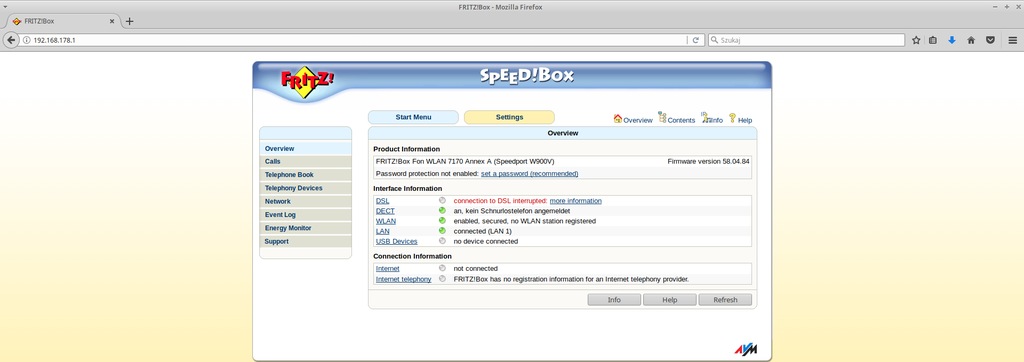Open Telephony Devices in the sidebar
This screenshot has width=1024, height=362.
[x=306, y=188]
